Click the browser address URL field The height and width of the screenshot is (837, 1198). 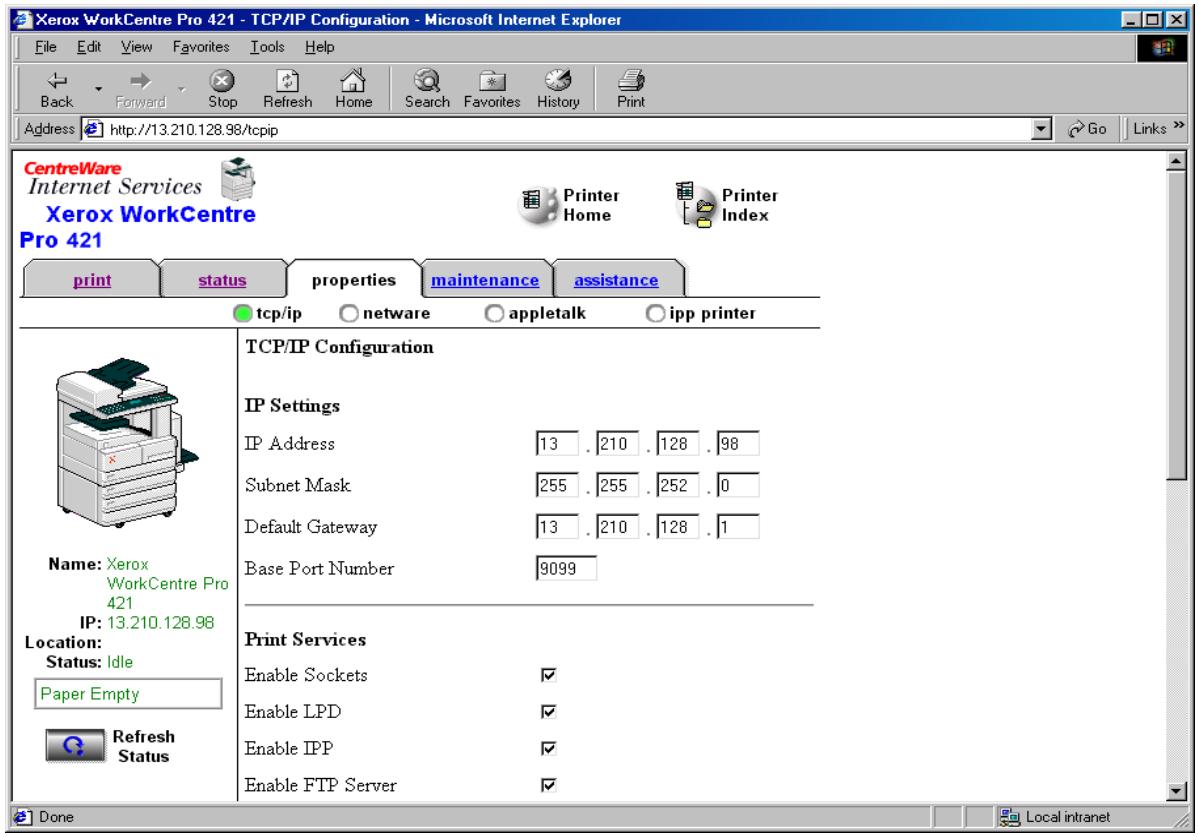click(x=568, y=129)
